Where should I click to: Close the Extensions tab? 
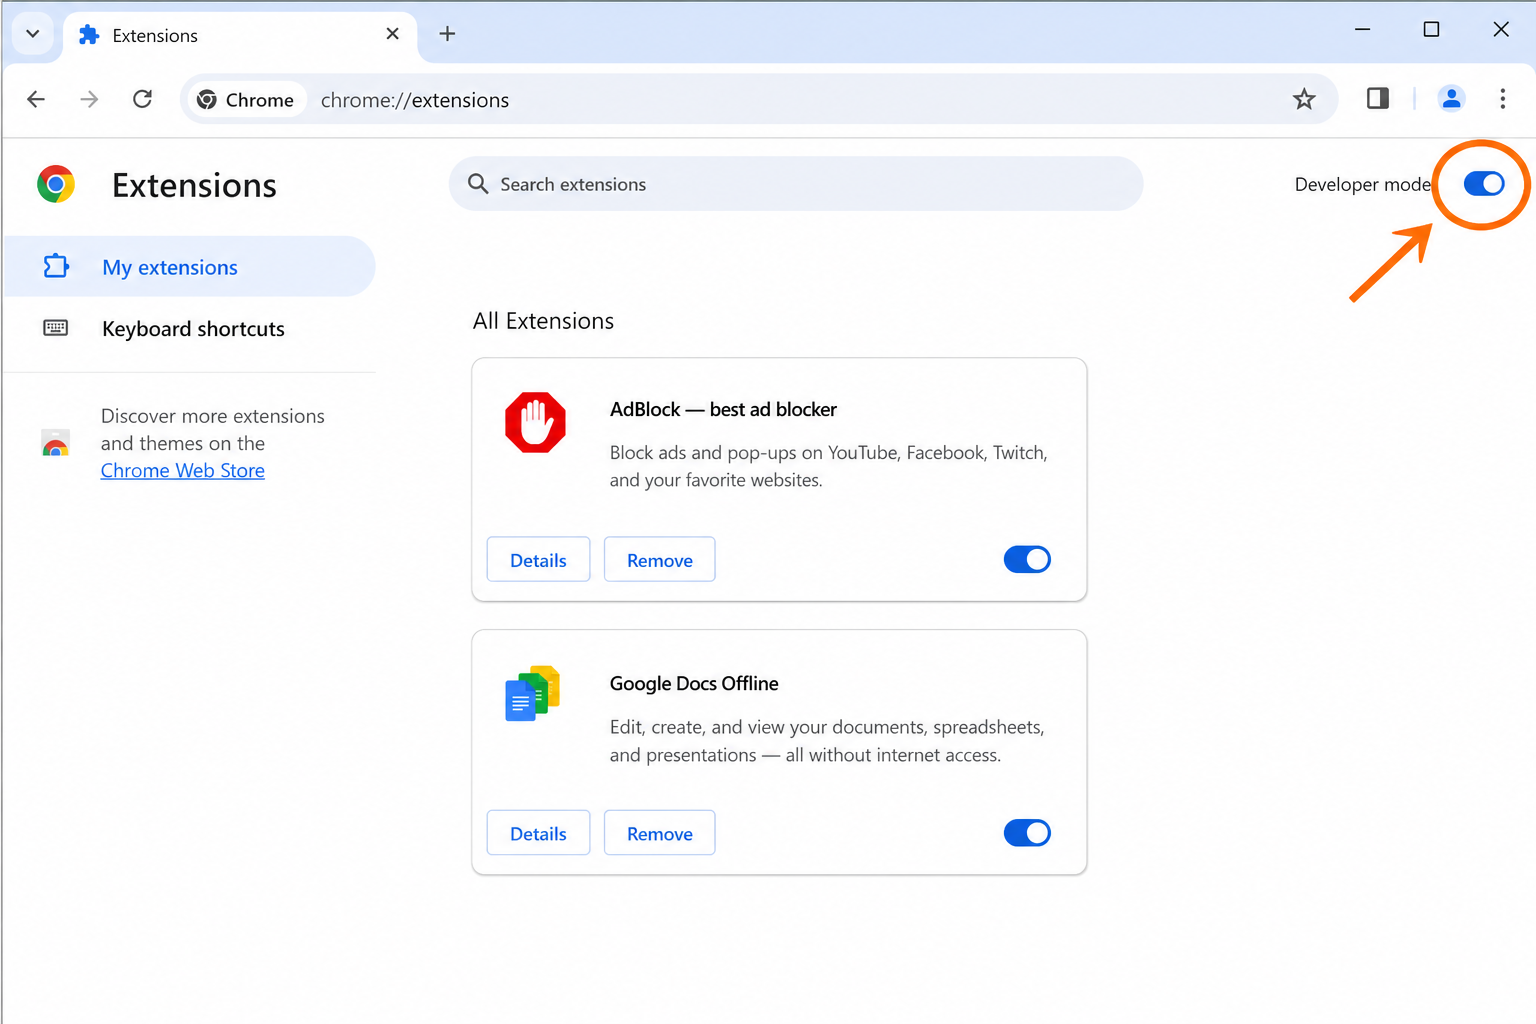click(x=392, y=34)
